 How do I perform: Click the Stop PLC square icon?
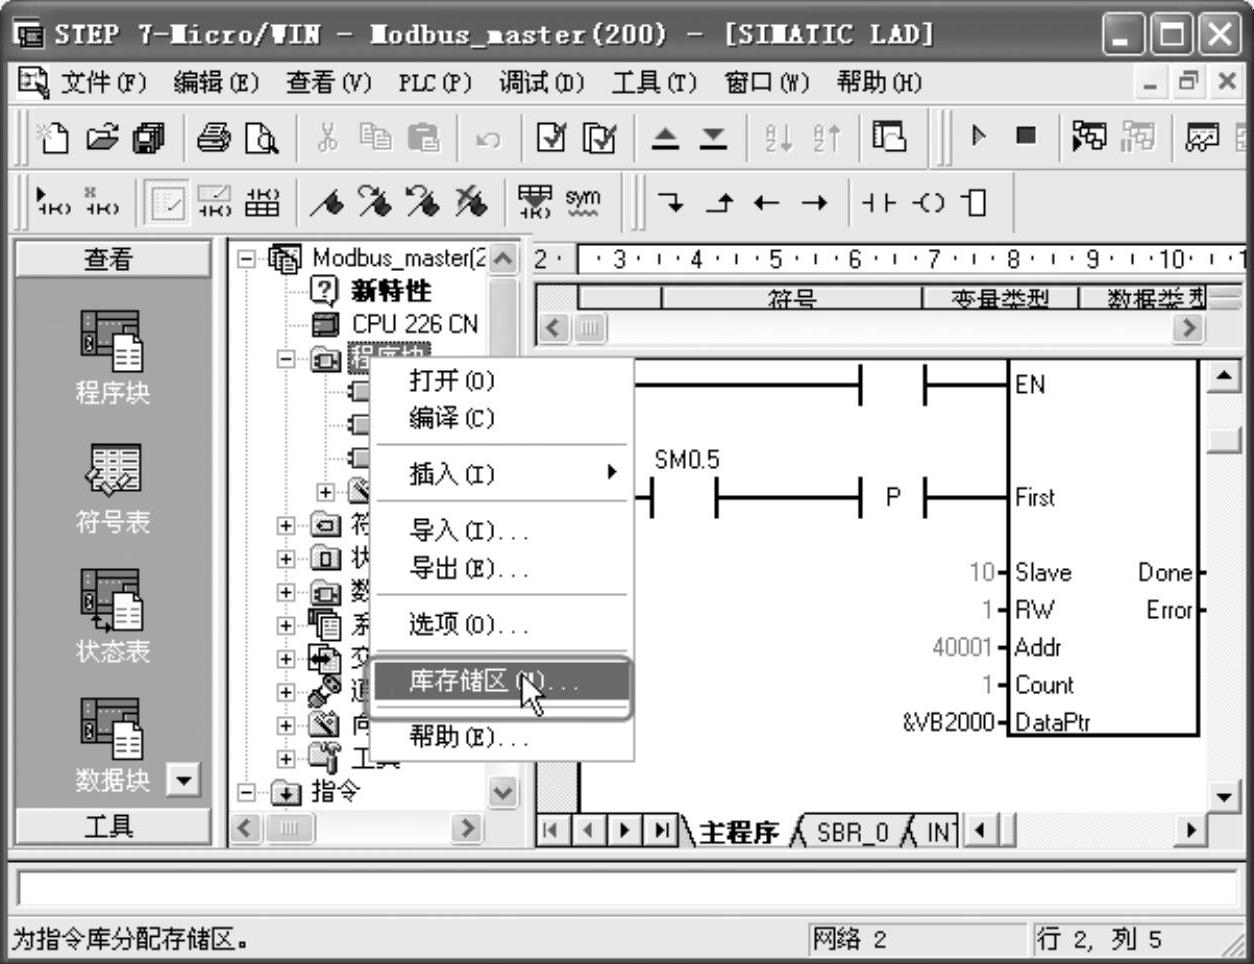point(1026,135)
